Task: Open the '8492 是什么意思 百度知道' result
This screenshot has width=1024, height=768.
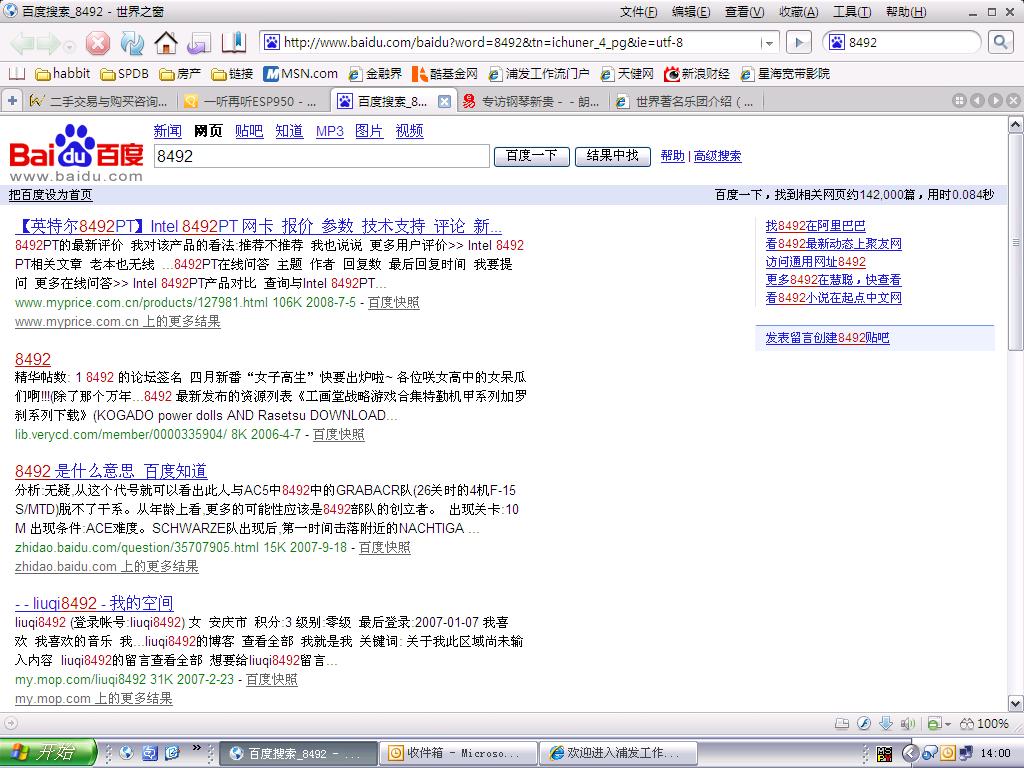Action: pos(111,471)
